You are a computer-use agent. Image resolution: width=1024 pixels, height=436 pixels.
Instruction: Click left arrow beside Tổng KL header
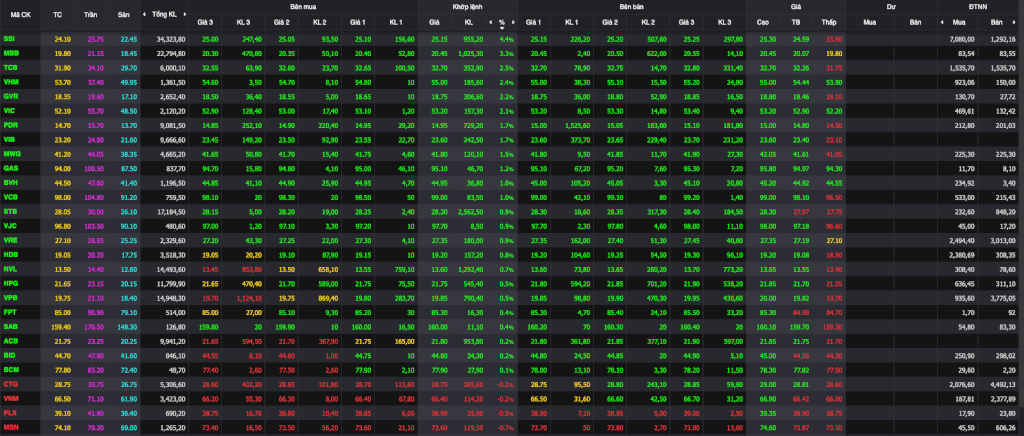pyautogui.click(x=144, y=14)
